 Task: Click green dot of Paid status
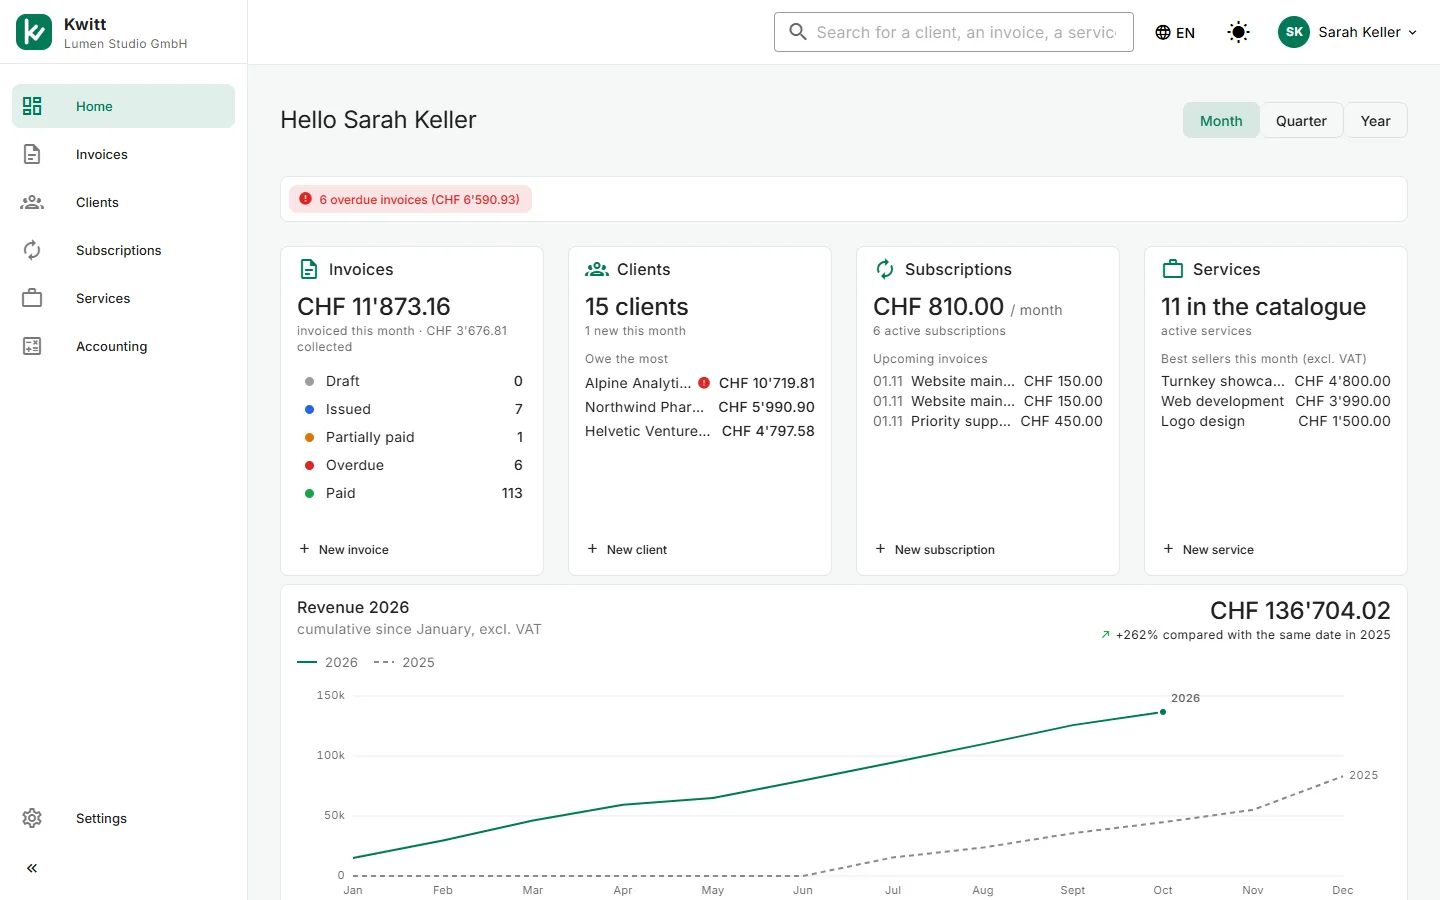[x=309, y=493]
